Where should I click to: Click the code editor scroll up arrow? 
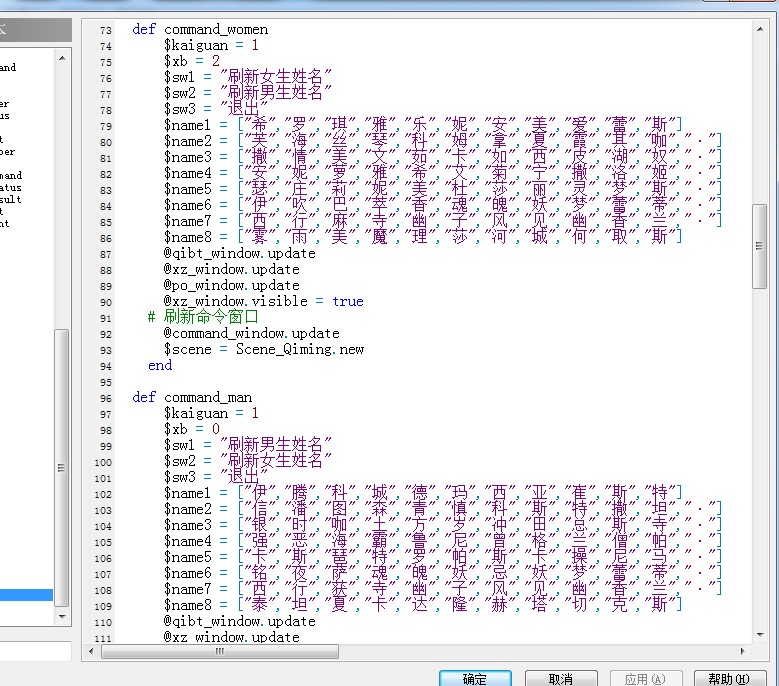(760, 29)
